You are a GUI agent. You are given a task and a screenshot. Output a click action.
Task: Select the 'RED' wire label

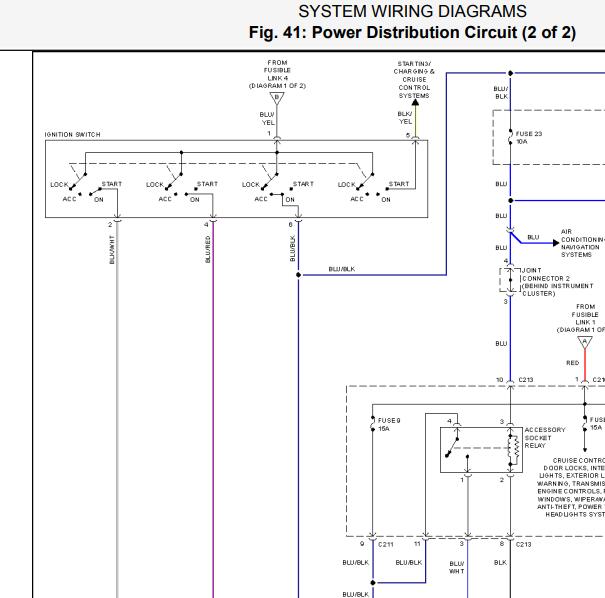pos(573,363)
